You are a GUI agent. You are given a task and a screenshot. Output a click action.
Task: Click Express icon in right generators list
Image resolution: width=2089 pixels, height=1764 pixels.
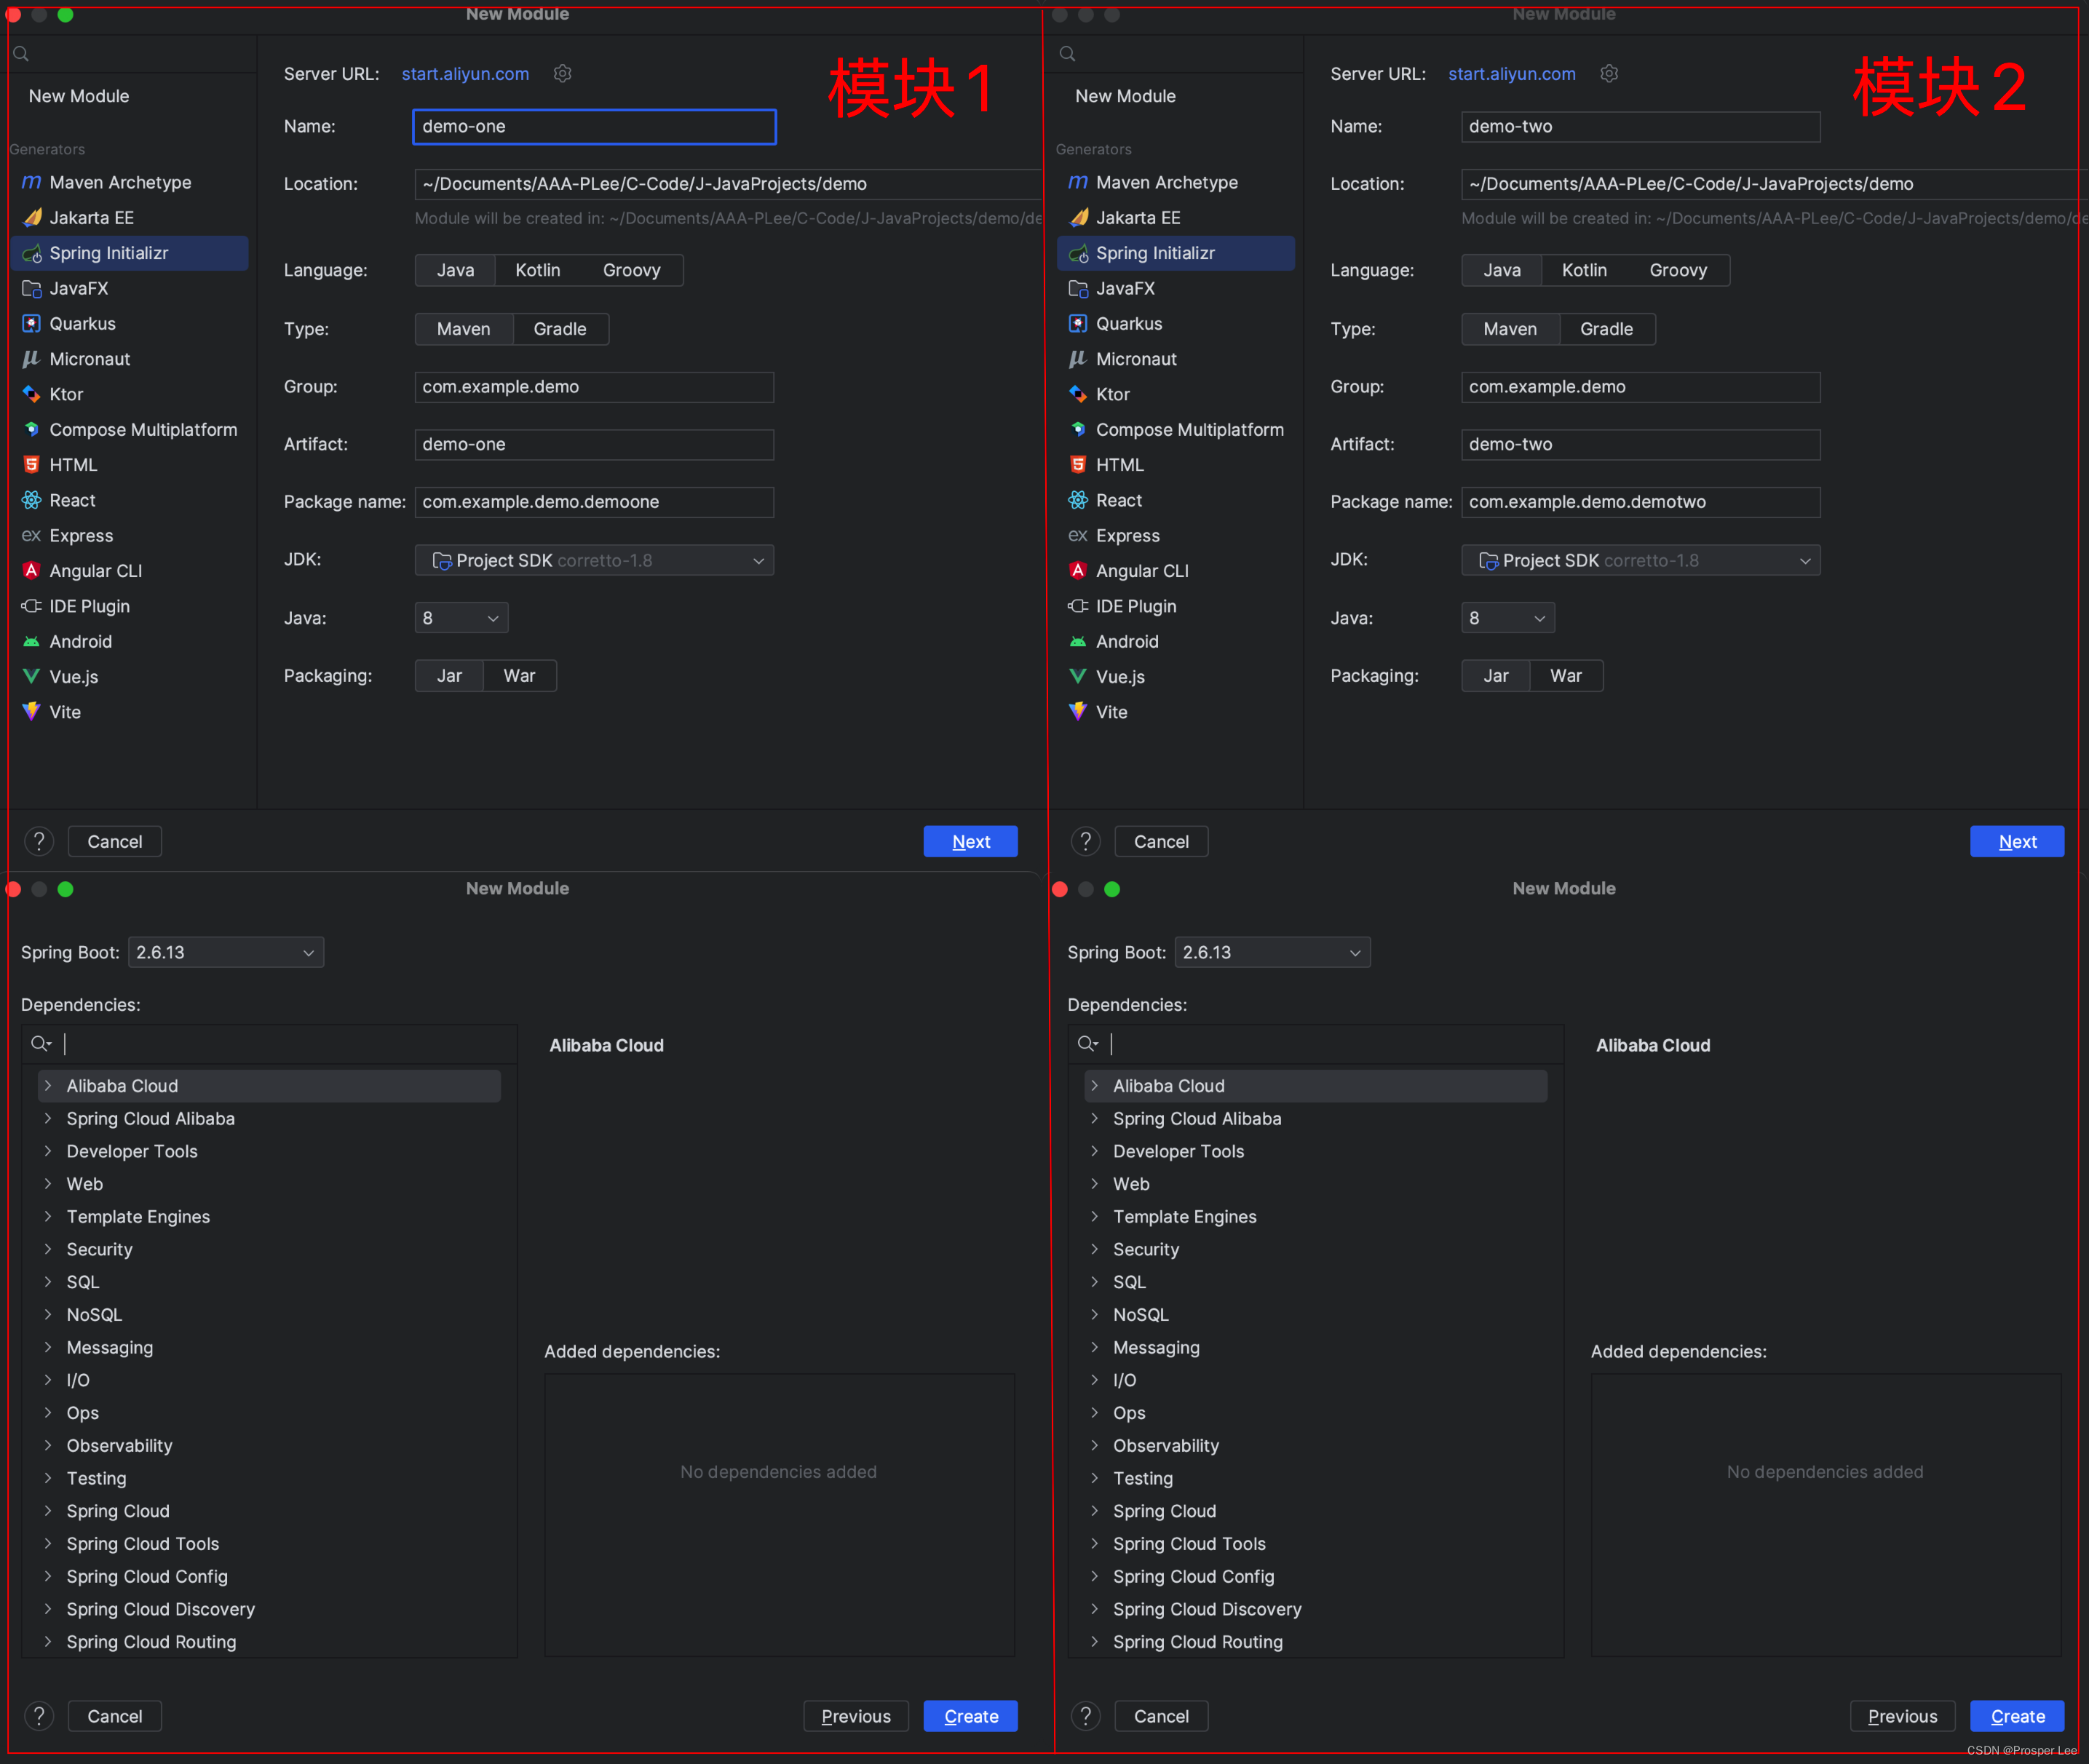point(1078,535)
